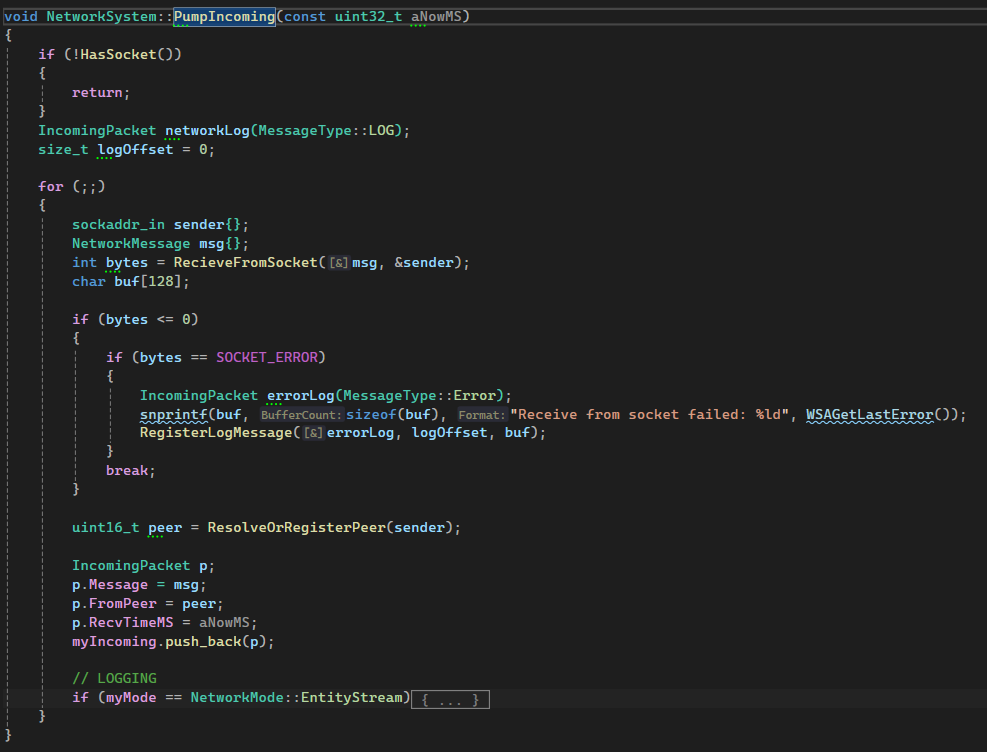Click the RegisterLogMessage function call

tap(219, 433)
